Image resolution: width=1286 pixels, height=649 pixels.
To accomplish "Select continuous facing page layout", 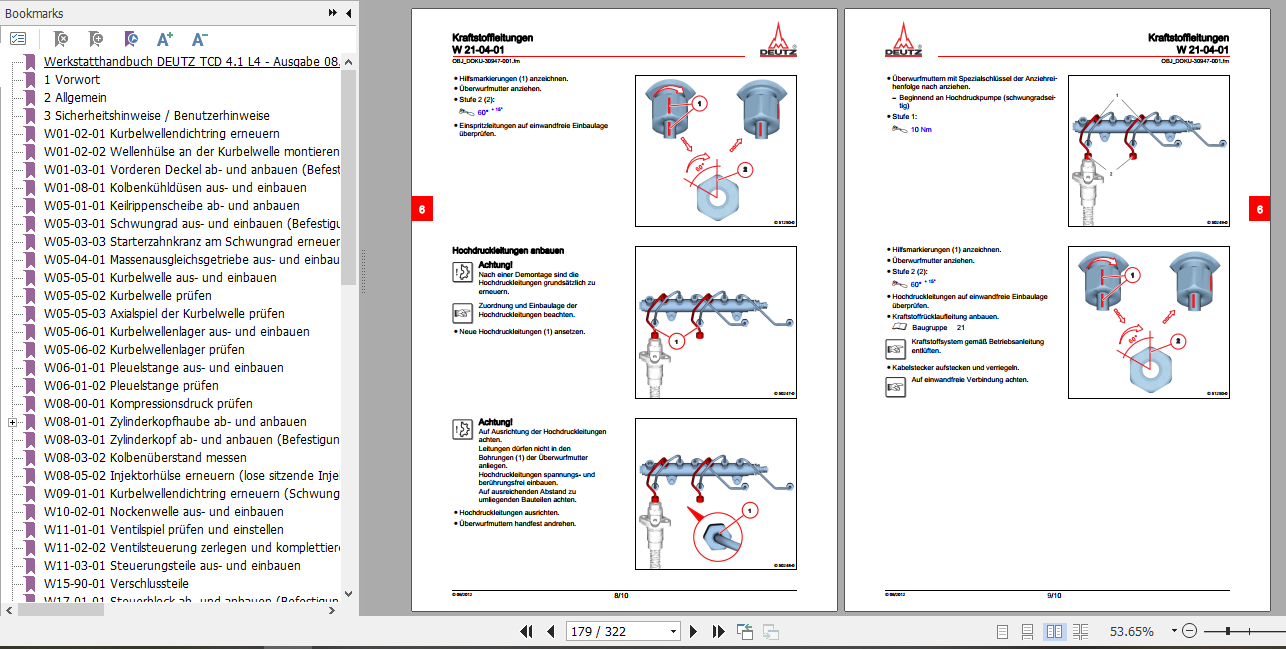I will [1080, 631].
